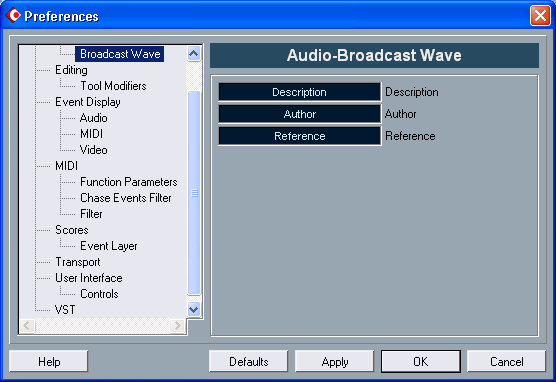Select Tool Modifiers under Editing
The height and width of the screenshot is (382, 556).
(x=113, y=86)
